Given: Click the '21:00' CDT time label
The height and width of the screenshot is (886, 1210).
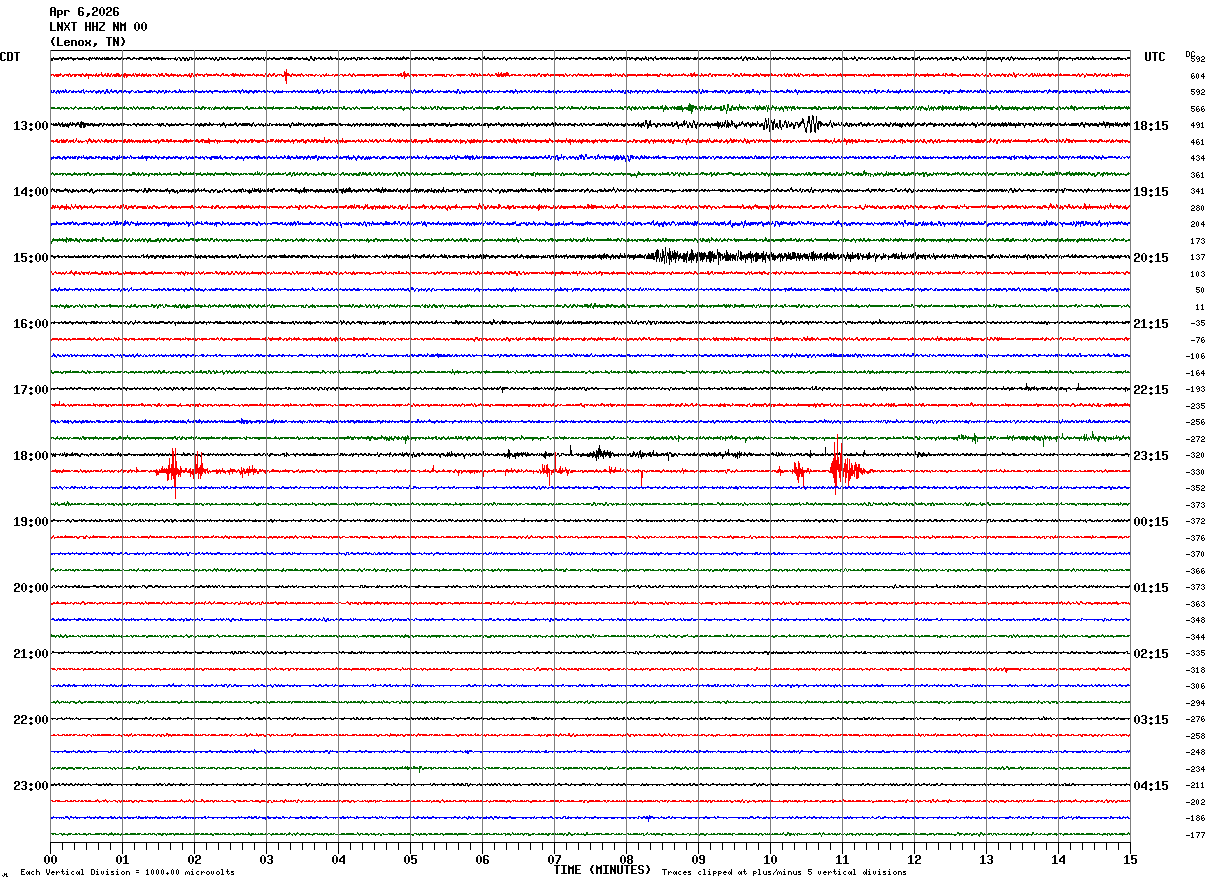Looking at the screenshot, I should 31,654.
